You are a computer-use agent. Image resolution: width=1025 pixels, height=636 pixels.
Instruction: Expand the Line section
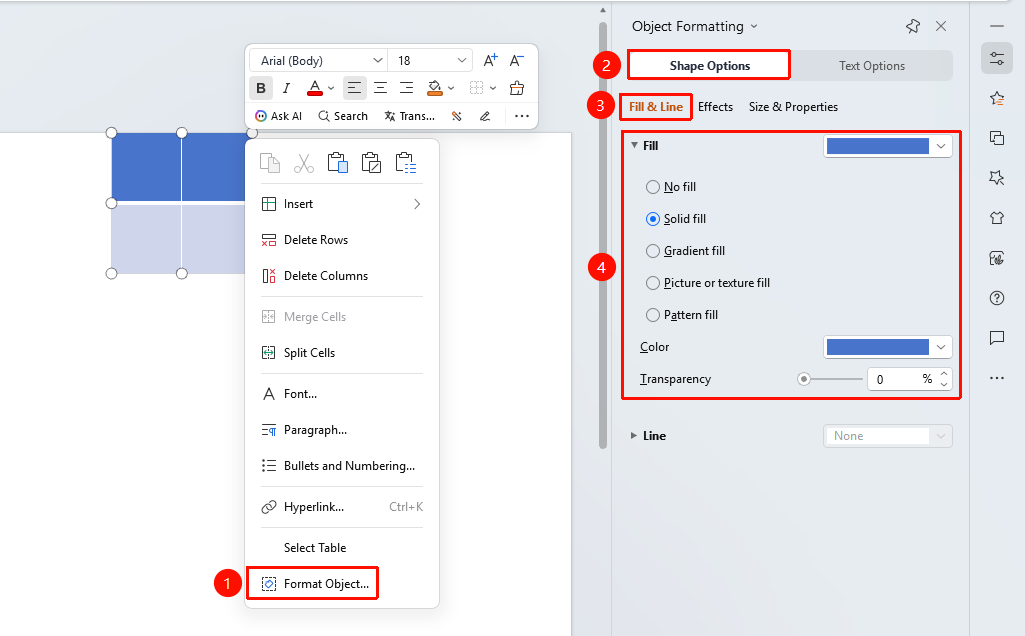[633, 435]
